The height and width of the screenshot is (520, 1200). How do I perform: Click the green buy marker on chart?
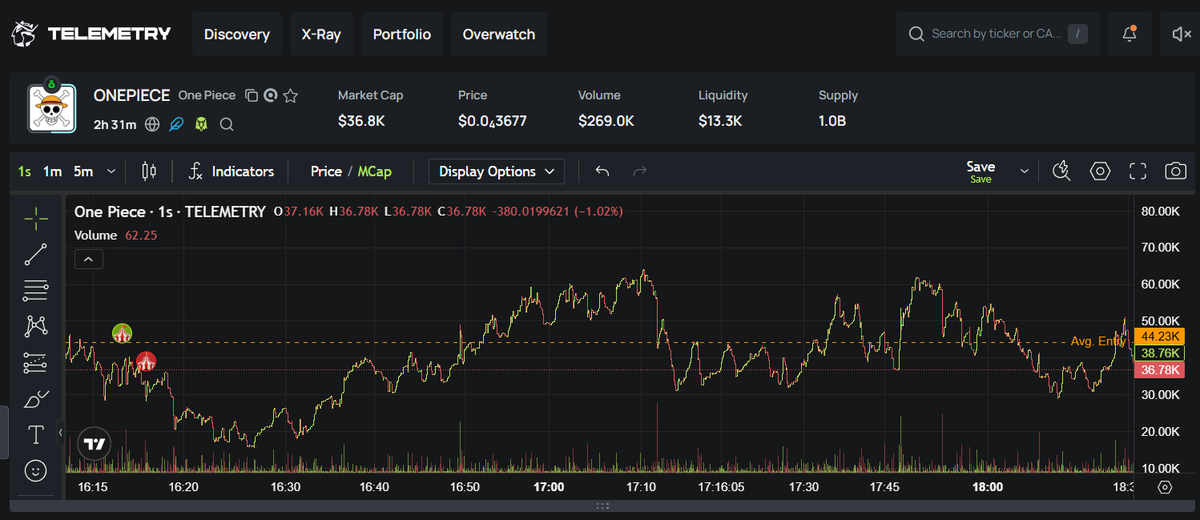122,334
